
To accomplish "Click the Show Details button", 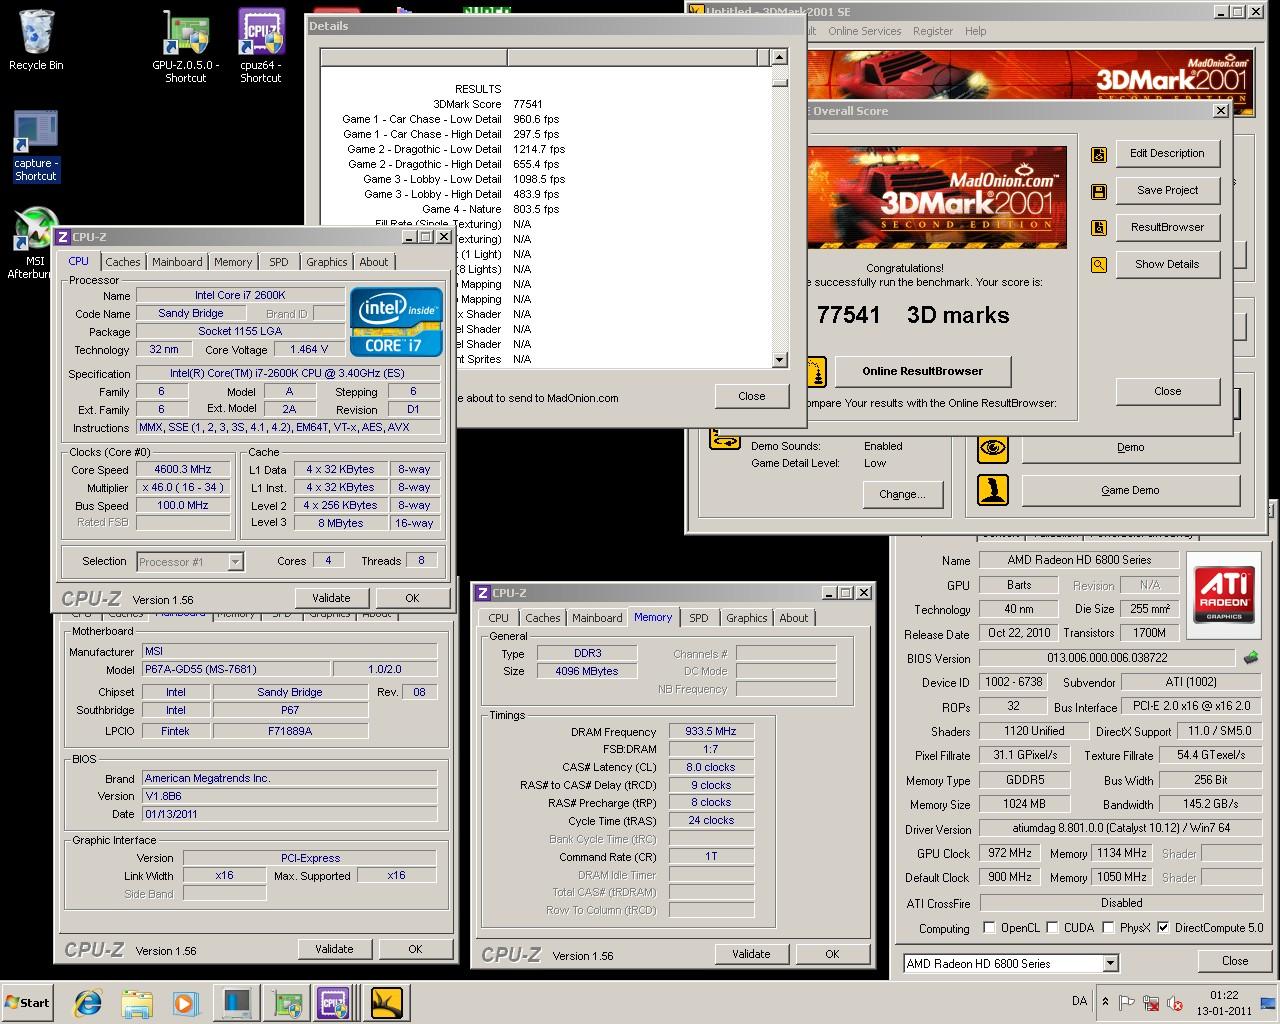I will [x=1167, y=264].
